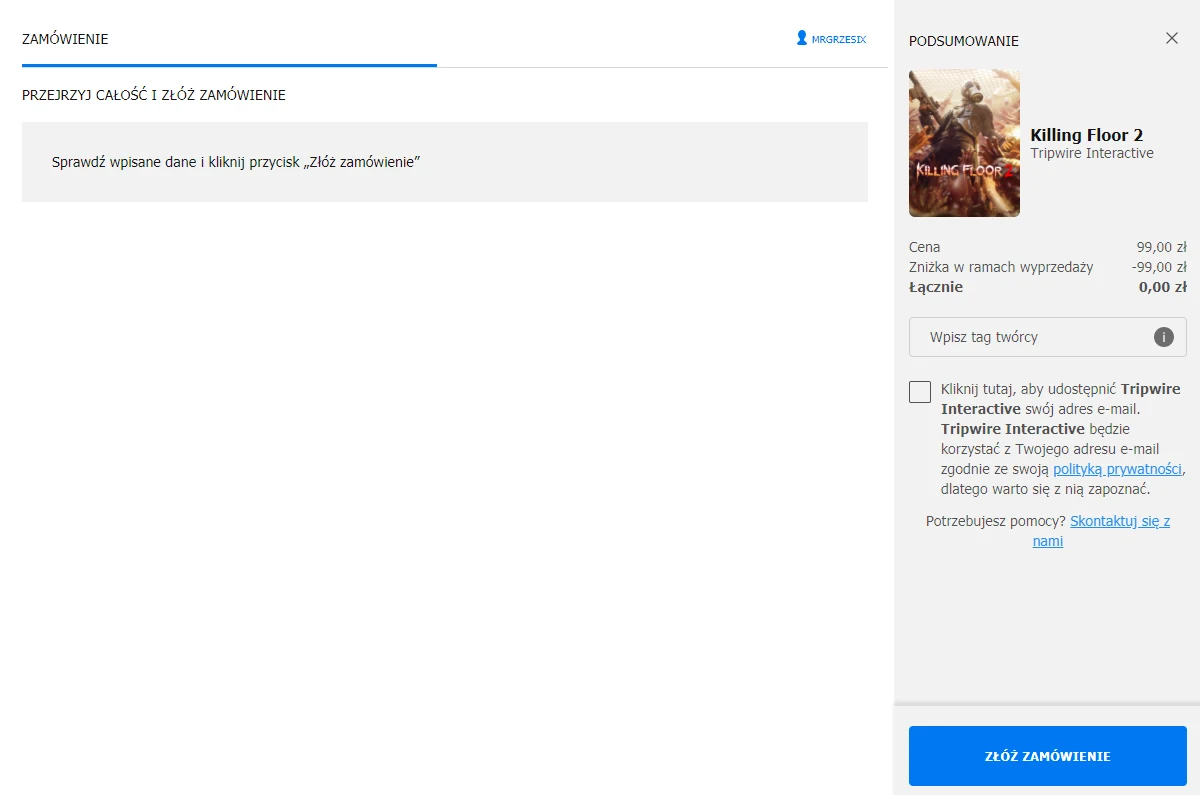Select the user silhouette next to MRGRZESIX
The image size is (1200, 795).
[x=800, y=37]
